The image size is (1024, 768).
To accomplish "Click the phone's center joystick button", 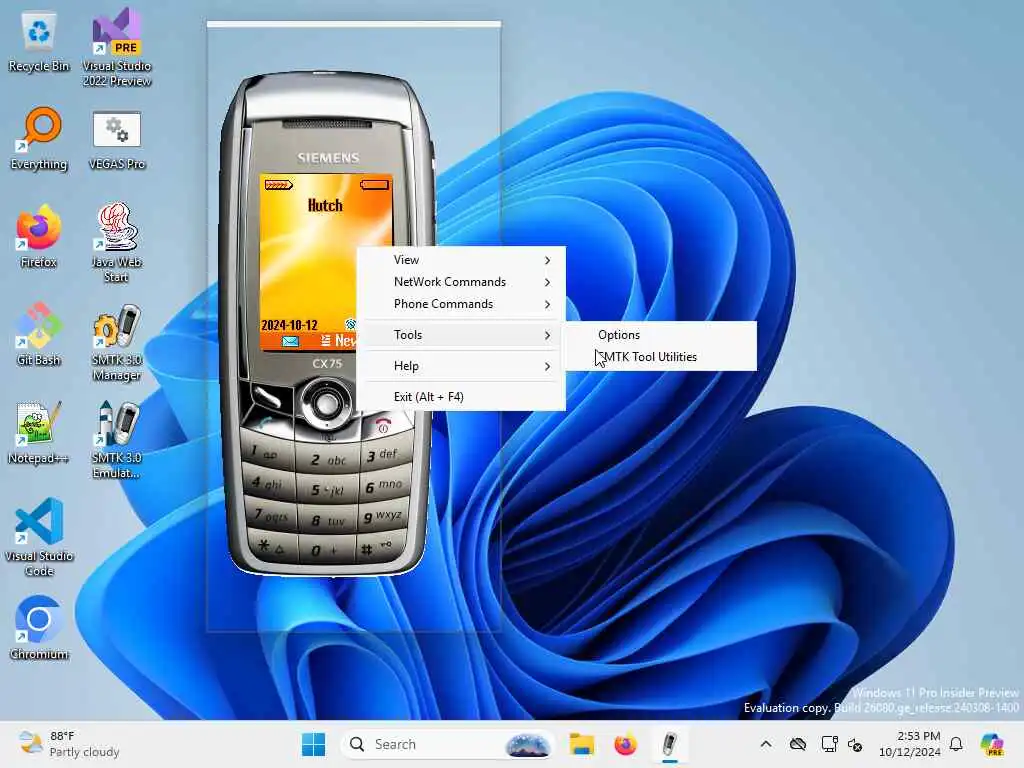I will click(325, 403).
